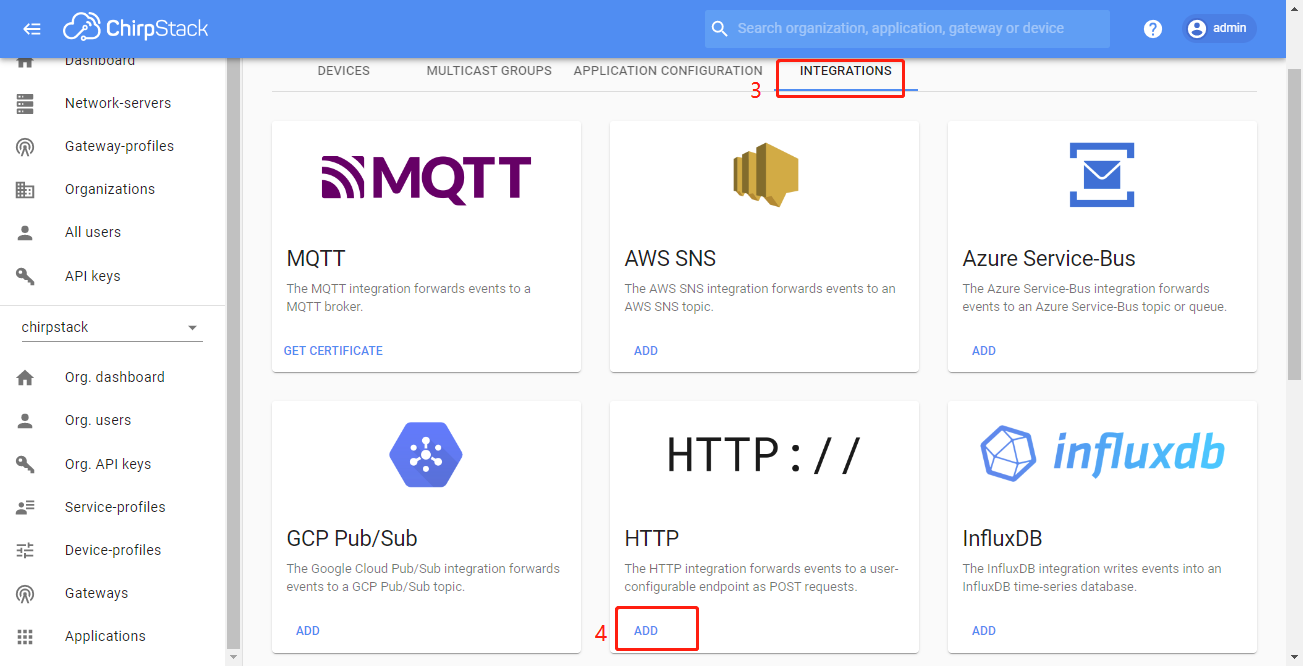Collapse sidebar with back-arrow menu icon
Image resolution: width=1303 pixels, height=666 pixels.
[x=32, y=29]
